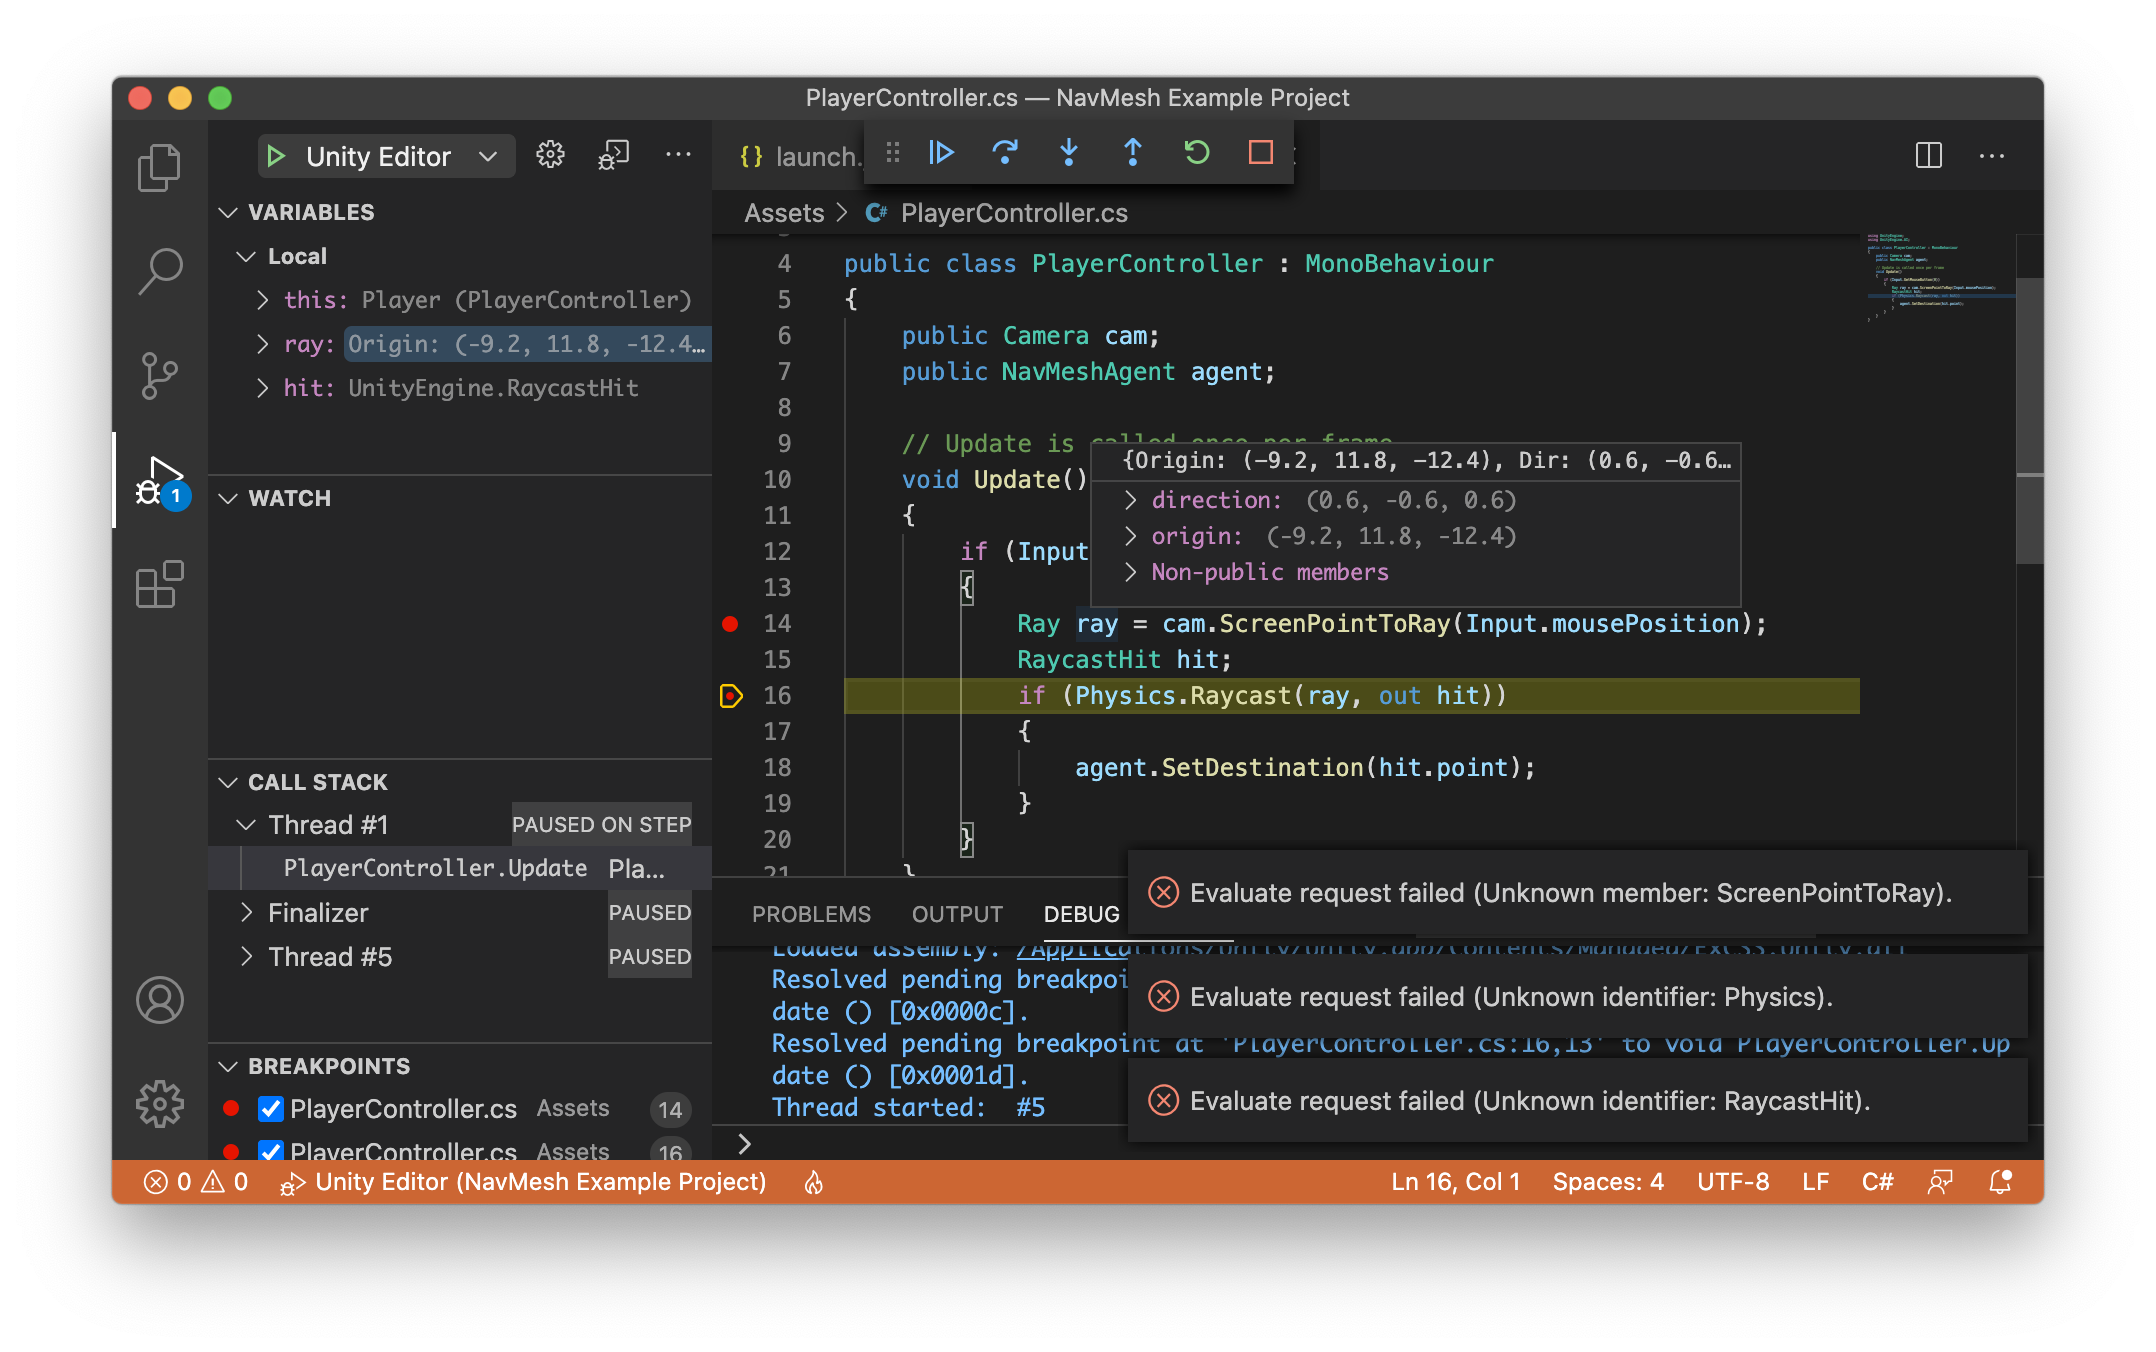Click the editor vertical scrollbar thumb
This screenshot has height=1352, width=2156.
(2029, 420)
